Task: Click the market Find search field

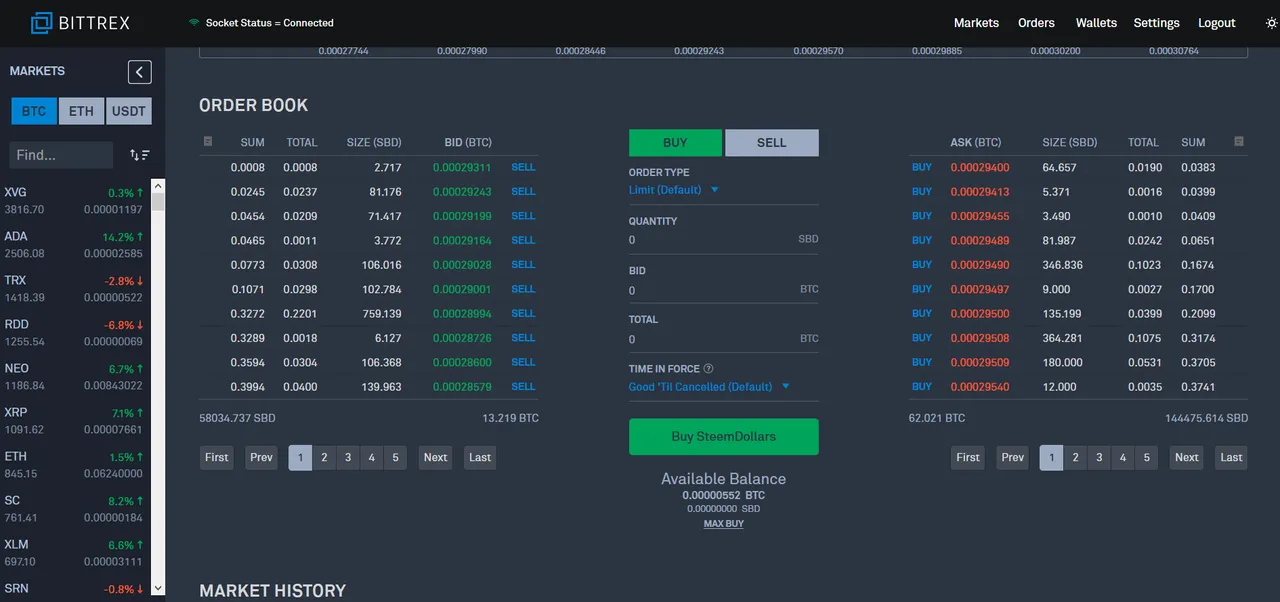Action: [61, 155]
